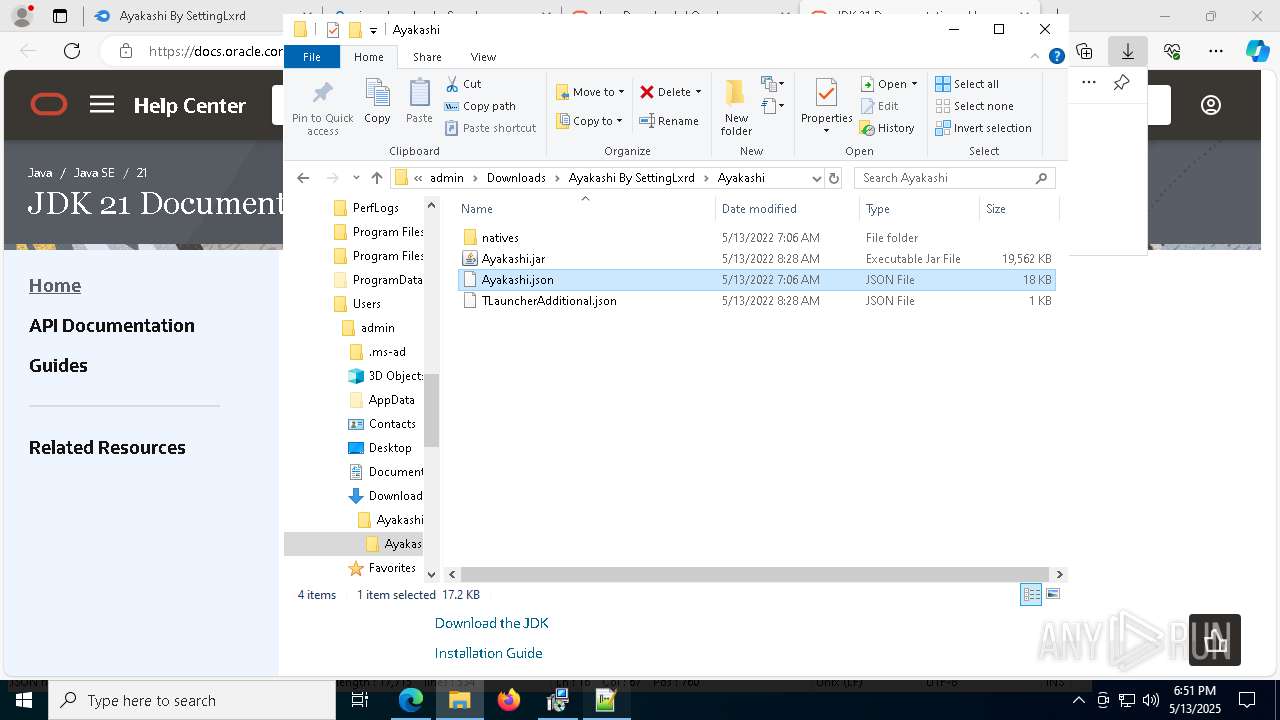Open the File ribbon tab
The width and height of the screenshot is (1280, 720).
point(312,57)
